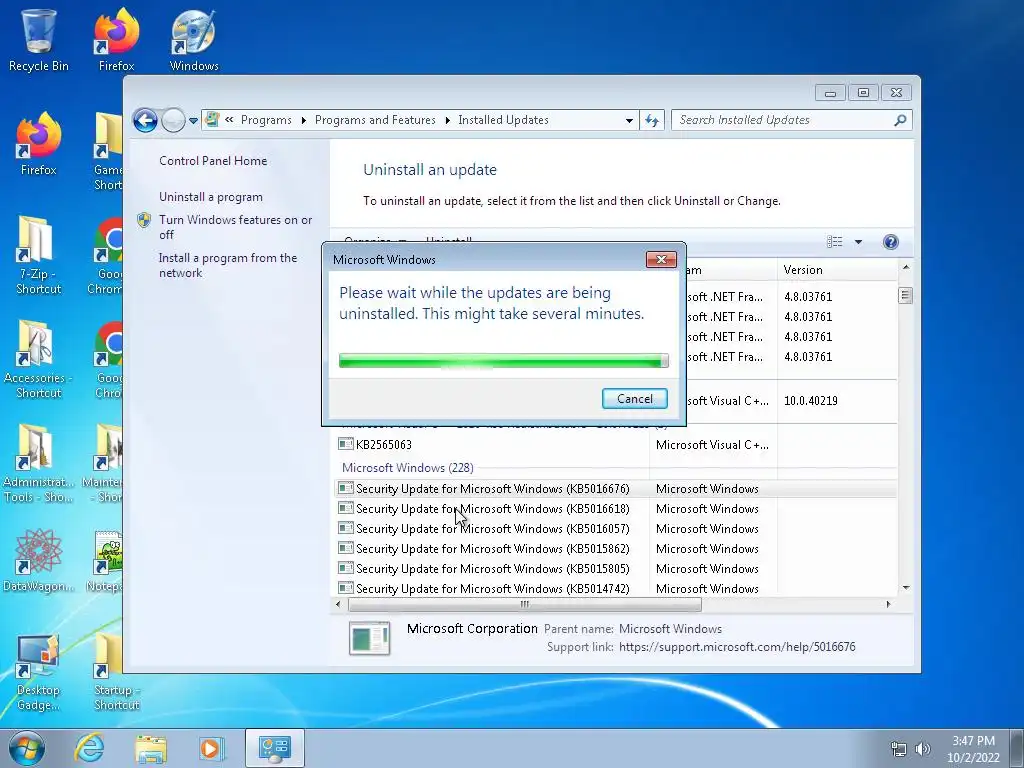Click the icon of update KB5016618
The height and width of the screenshot is (768, 1024).
click(345, 508)
